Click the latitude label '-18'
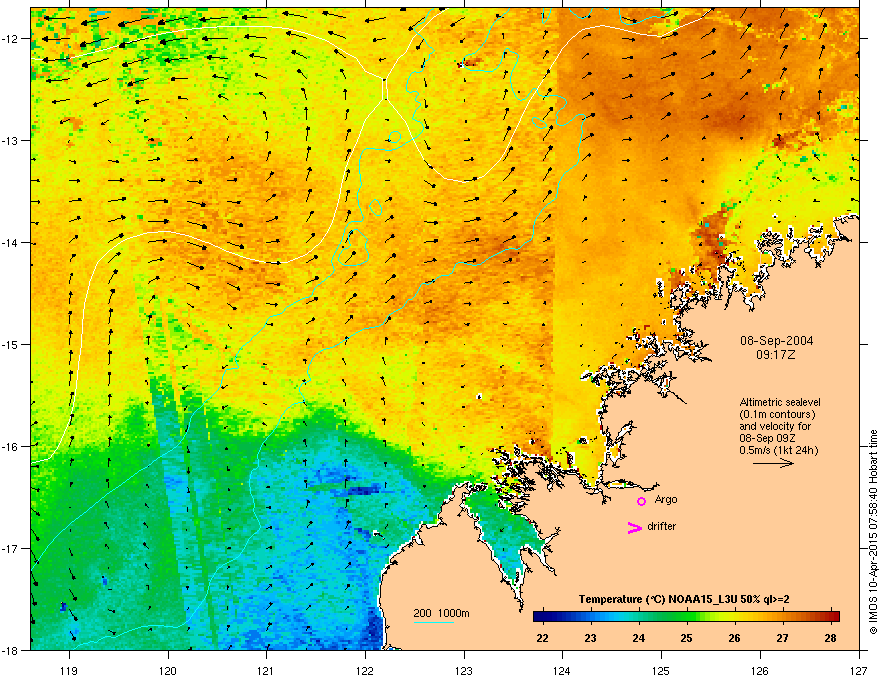 [x=10, y=650]
